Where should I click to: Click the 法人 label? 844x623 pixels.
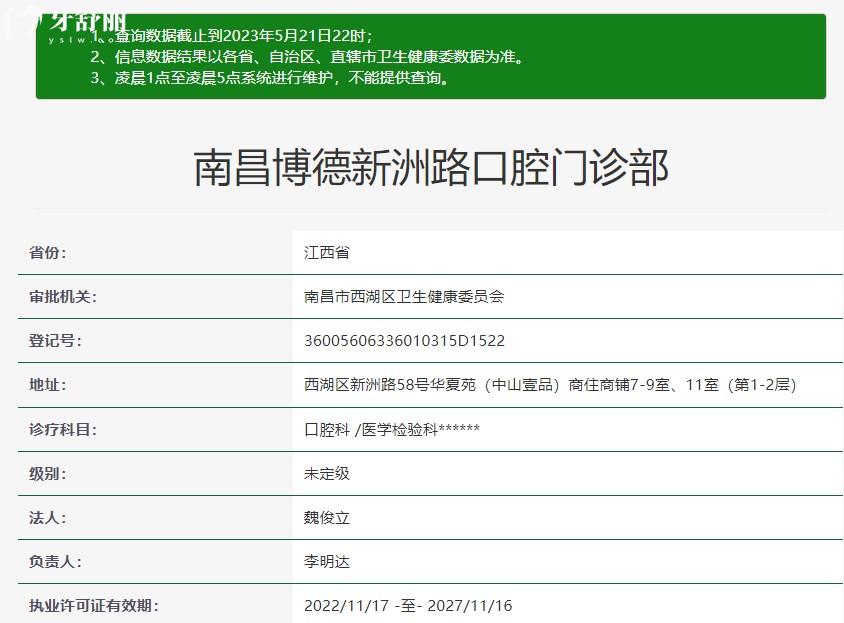pyautogui.click(x=48, y=518)
